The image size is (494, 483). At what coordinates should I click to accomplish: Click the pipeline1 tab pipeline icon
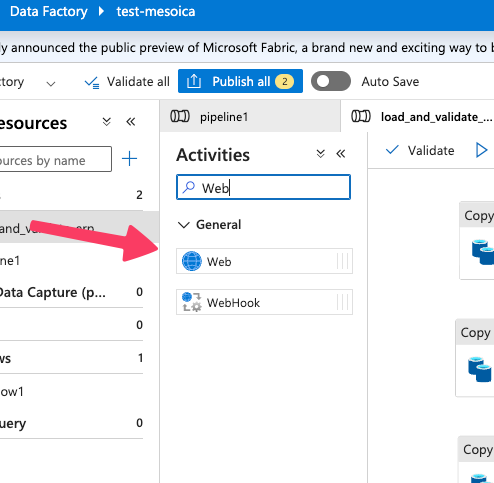point(180,116)
